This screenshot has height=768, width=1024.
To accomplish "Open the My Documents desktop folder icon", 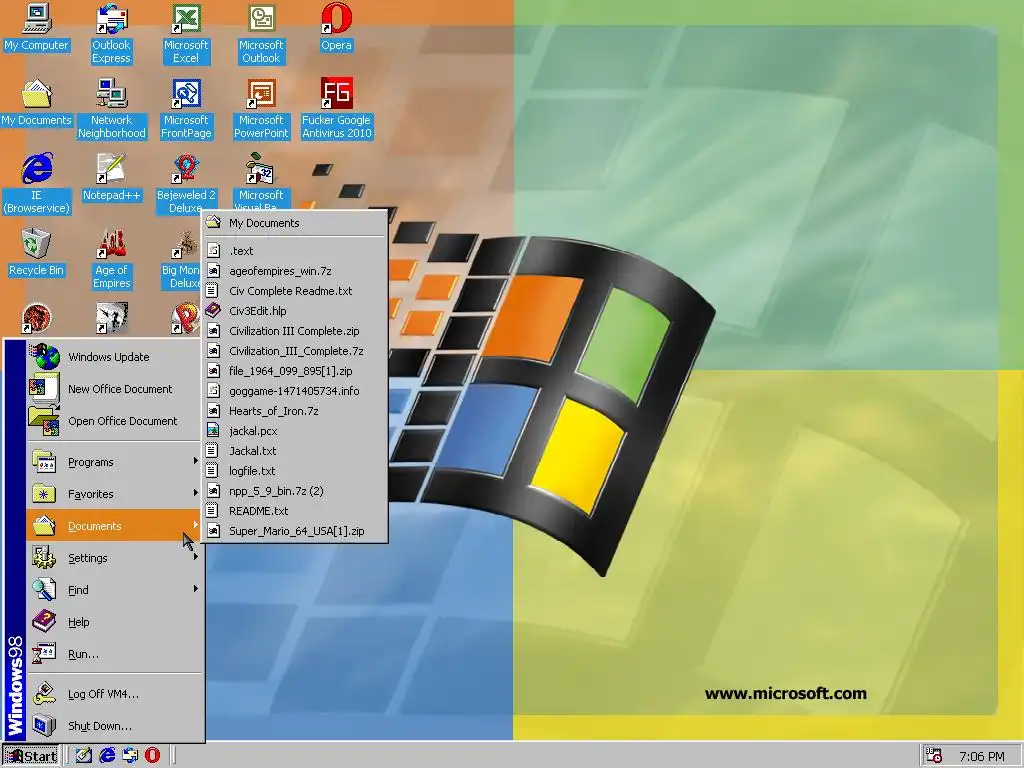I will pyautogui.click(x=36, y=103).
